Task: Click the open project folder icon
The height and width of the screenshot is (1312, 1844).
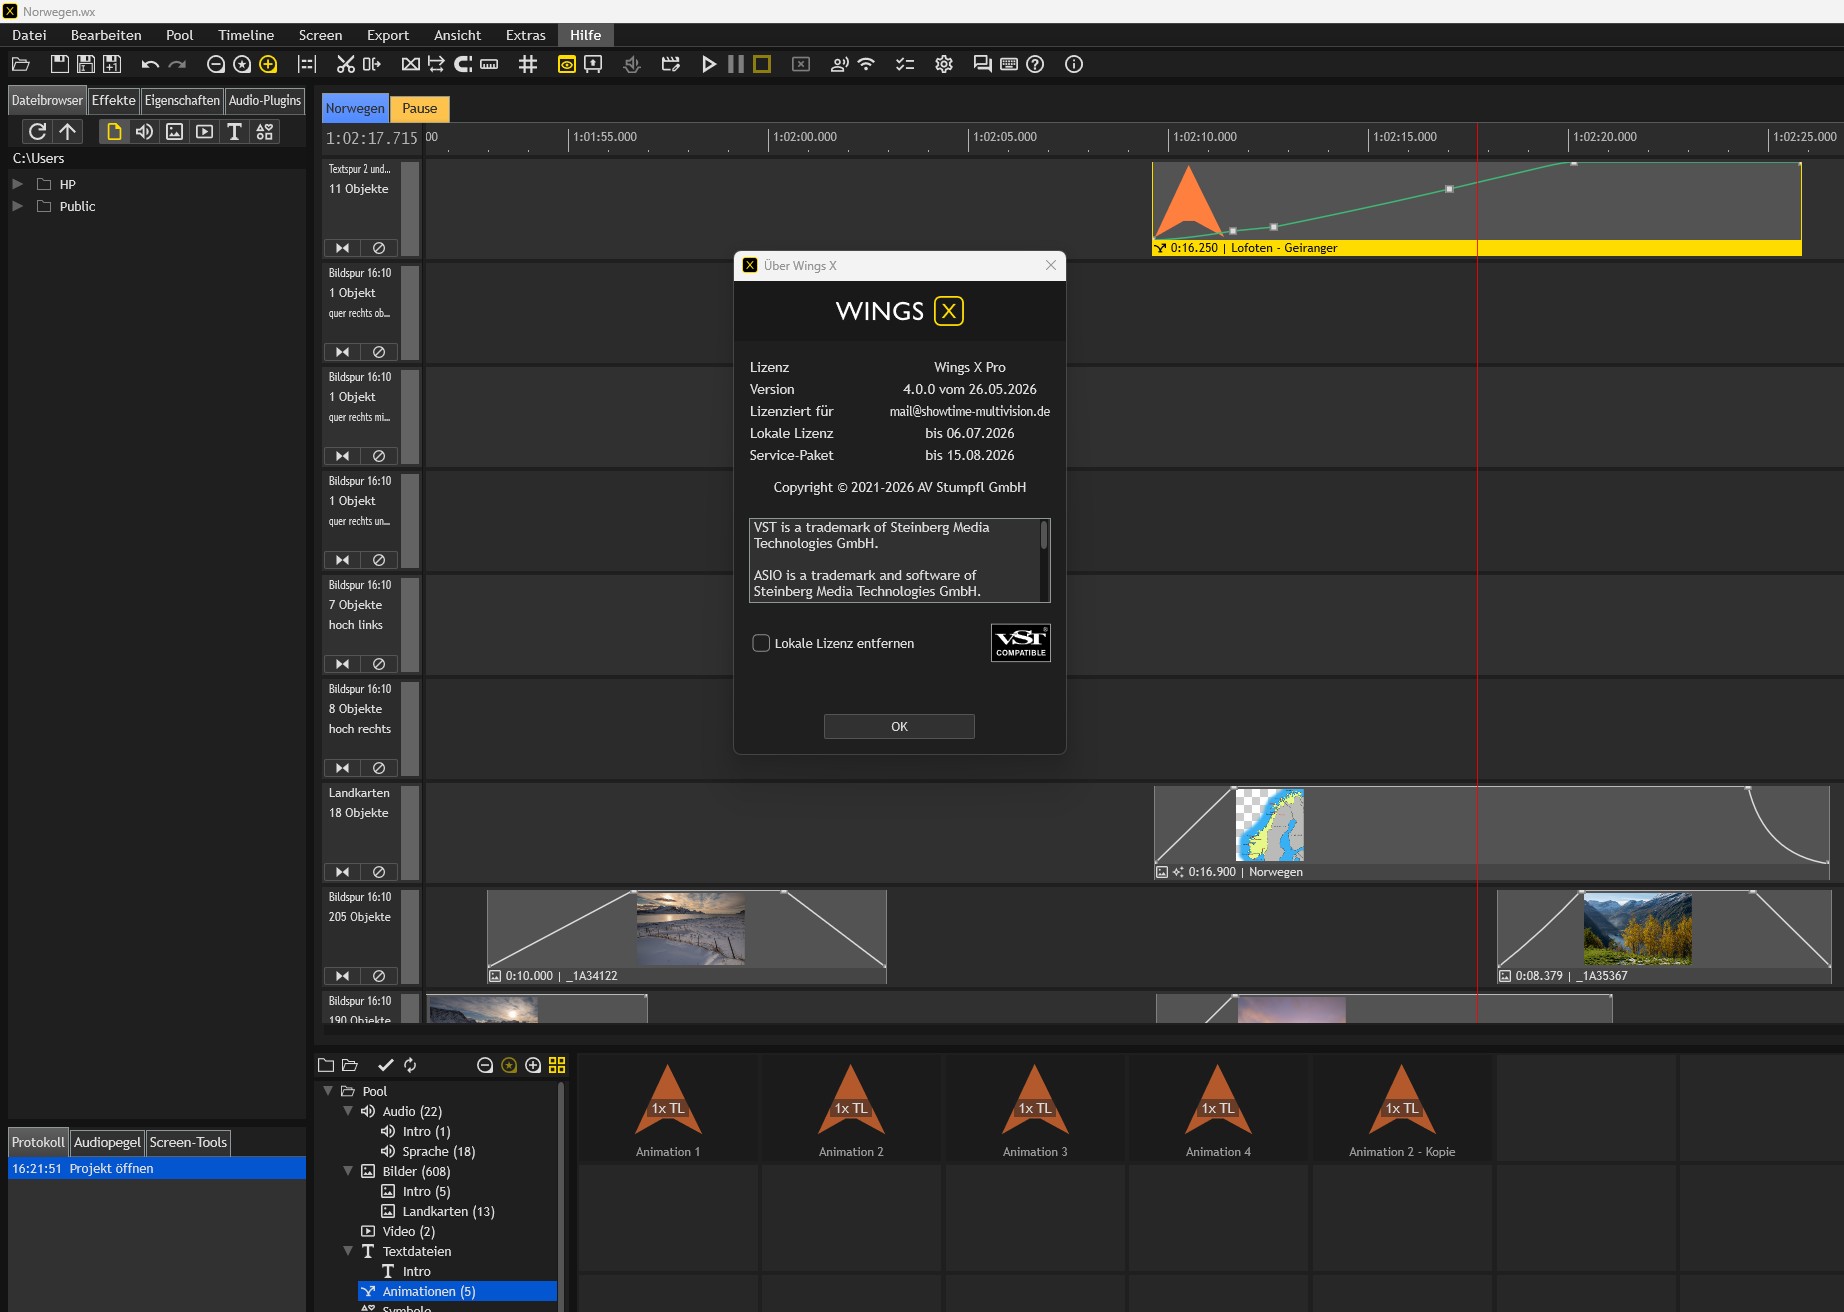Action: point(20,64)
